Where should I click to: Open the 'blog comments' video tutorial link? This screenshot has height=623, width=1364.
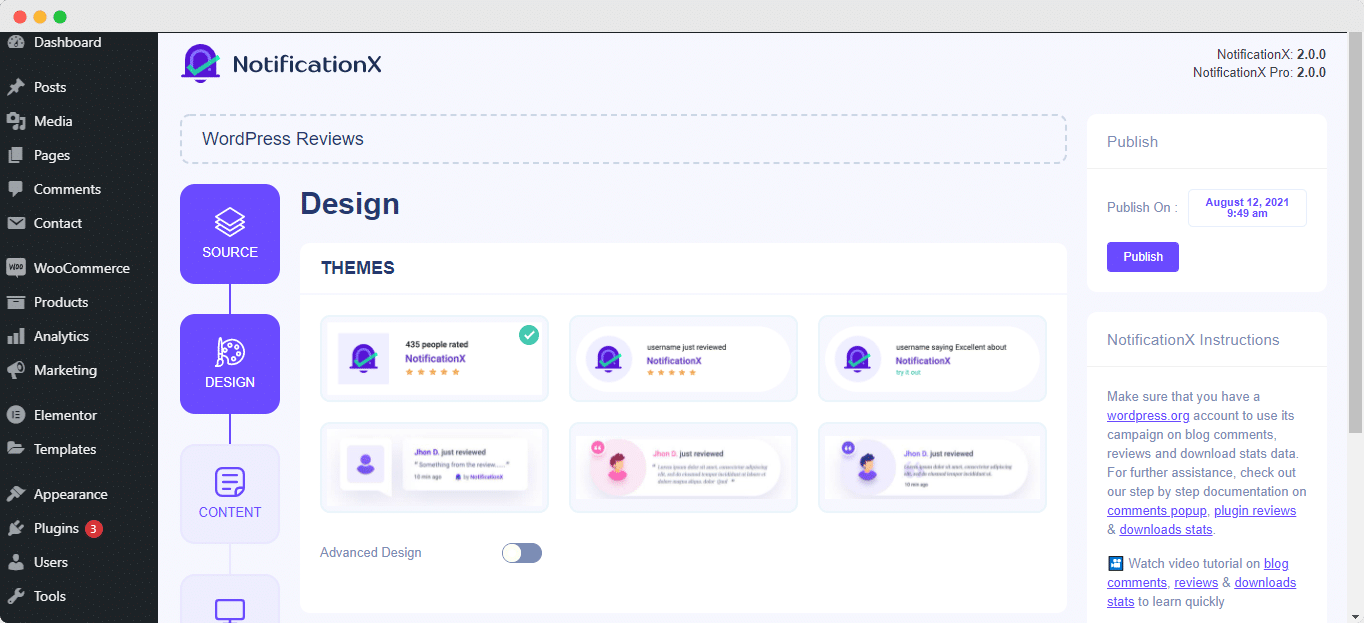1198,573
